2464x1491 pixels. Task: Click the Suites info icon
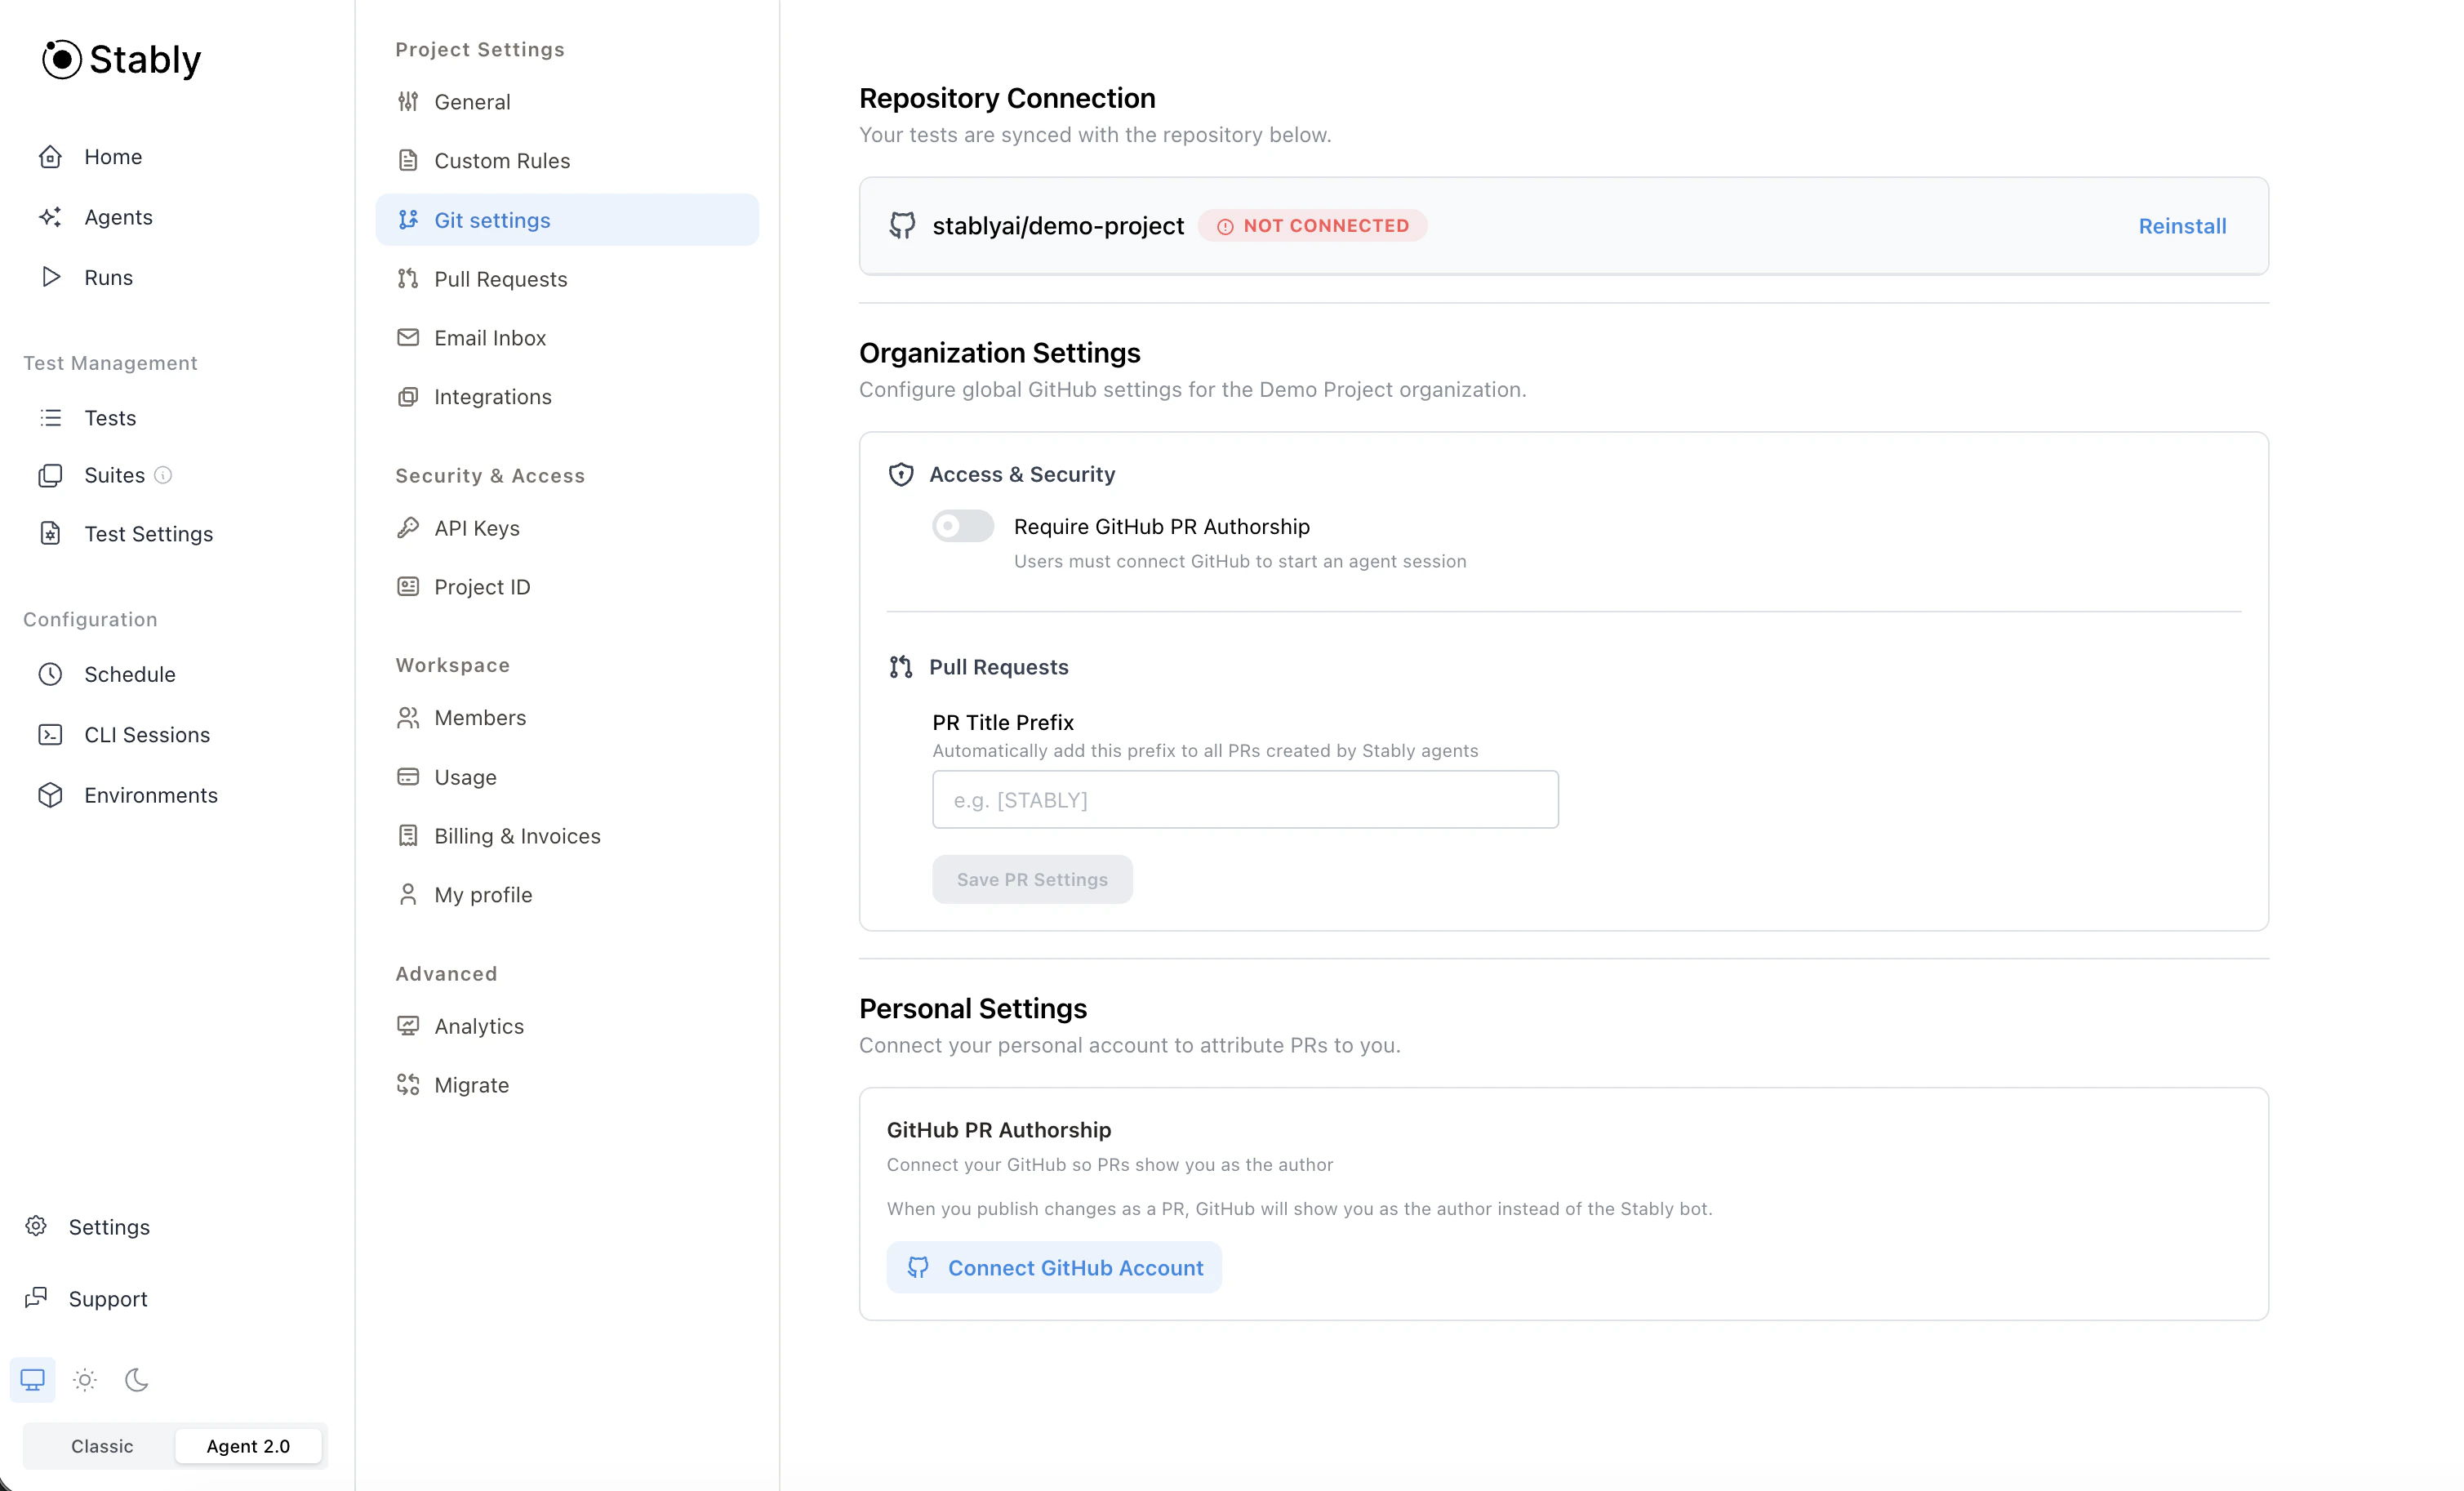click(163, 475)
